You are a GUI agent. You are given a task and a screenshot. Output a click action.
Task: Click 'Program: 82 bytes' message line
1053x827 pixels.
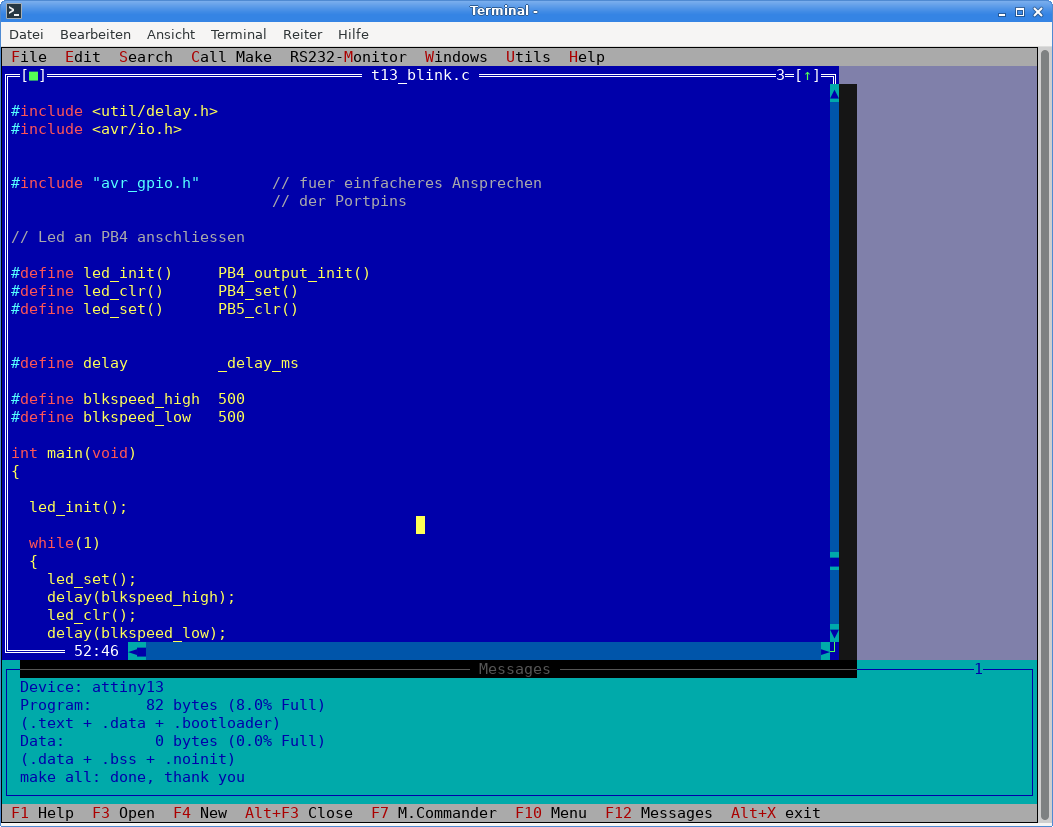point(173,705)
